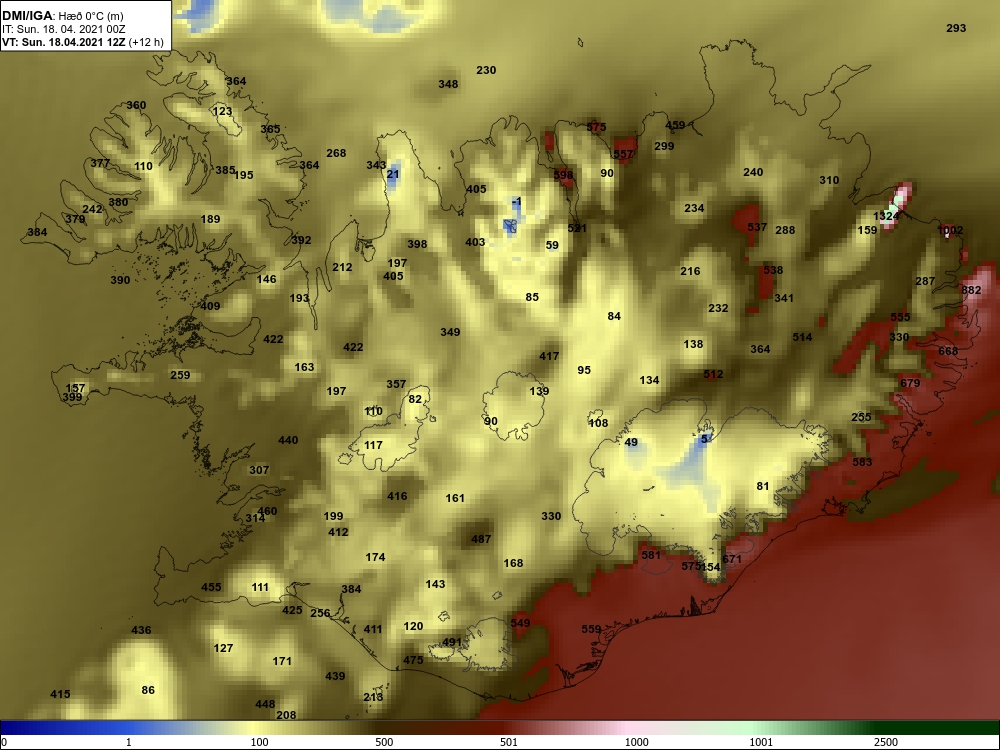The image size is (1000, 750).
Task: Click the map value 392
Action: point(301,241)
